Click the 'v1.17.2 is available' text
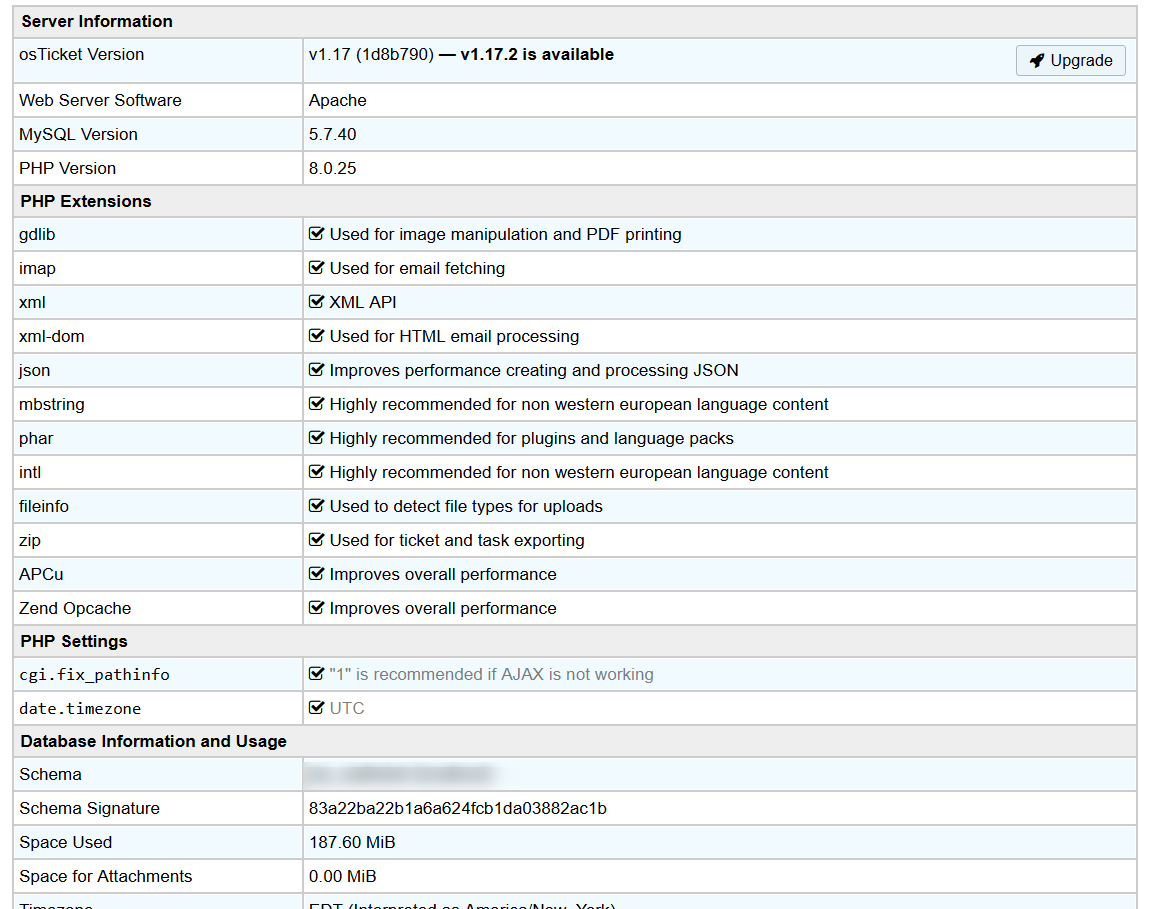1150x909 pixels. pos(537,55)
